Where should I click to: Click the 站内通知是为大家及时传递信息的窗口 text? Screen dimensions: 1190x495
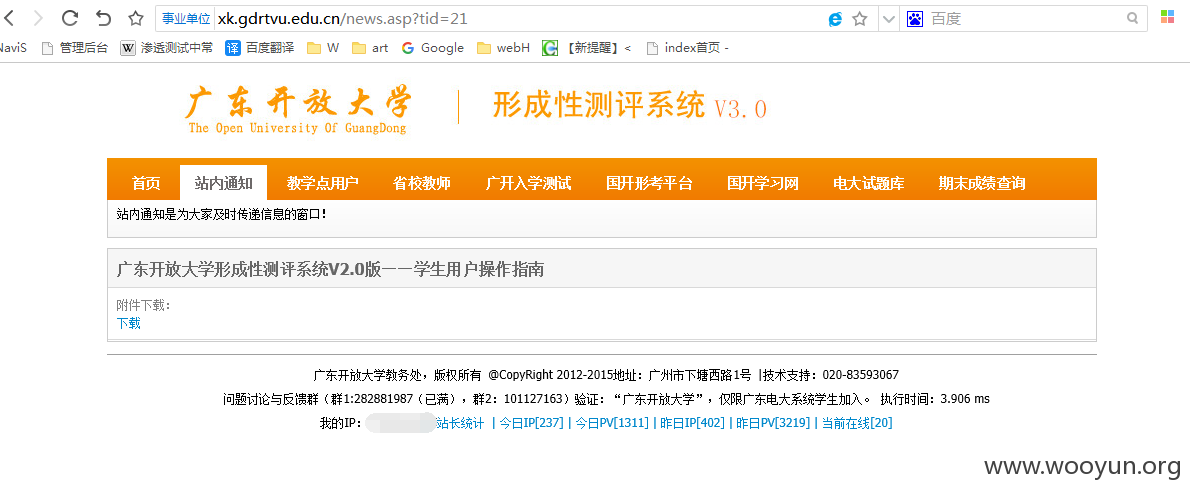(x=222, y=214)
